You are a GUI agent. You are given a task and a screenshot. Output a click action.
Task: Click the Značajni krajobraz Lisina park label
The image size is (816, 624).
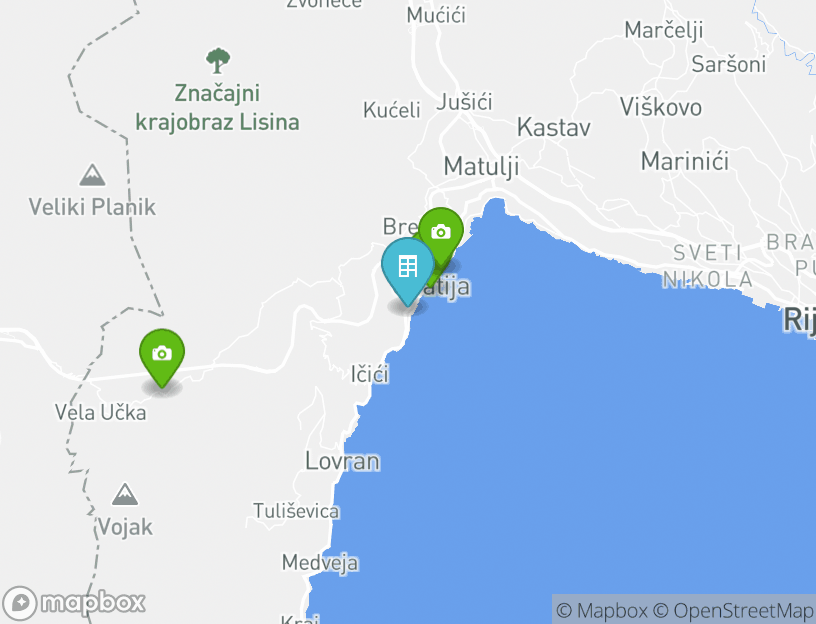pos(218,108)
